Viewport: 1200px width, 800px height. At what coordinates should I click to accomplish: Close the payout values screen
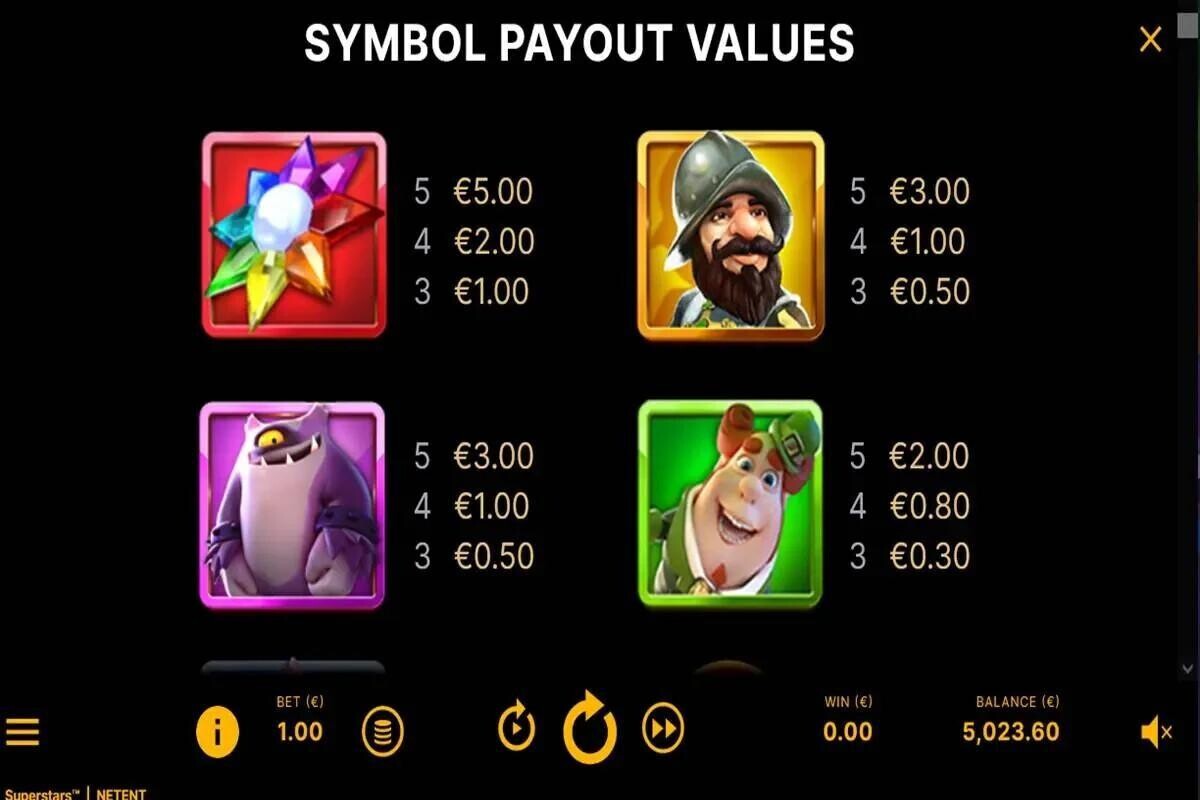coord(1151,40)
